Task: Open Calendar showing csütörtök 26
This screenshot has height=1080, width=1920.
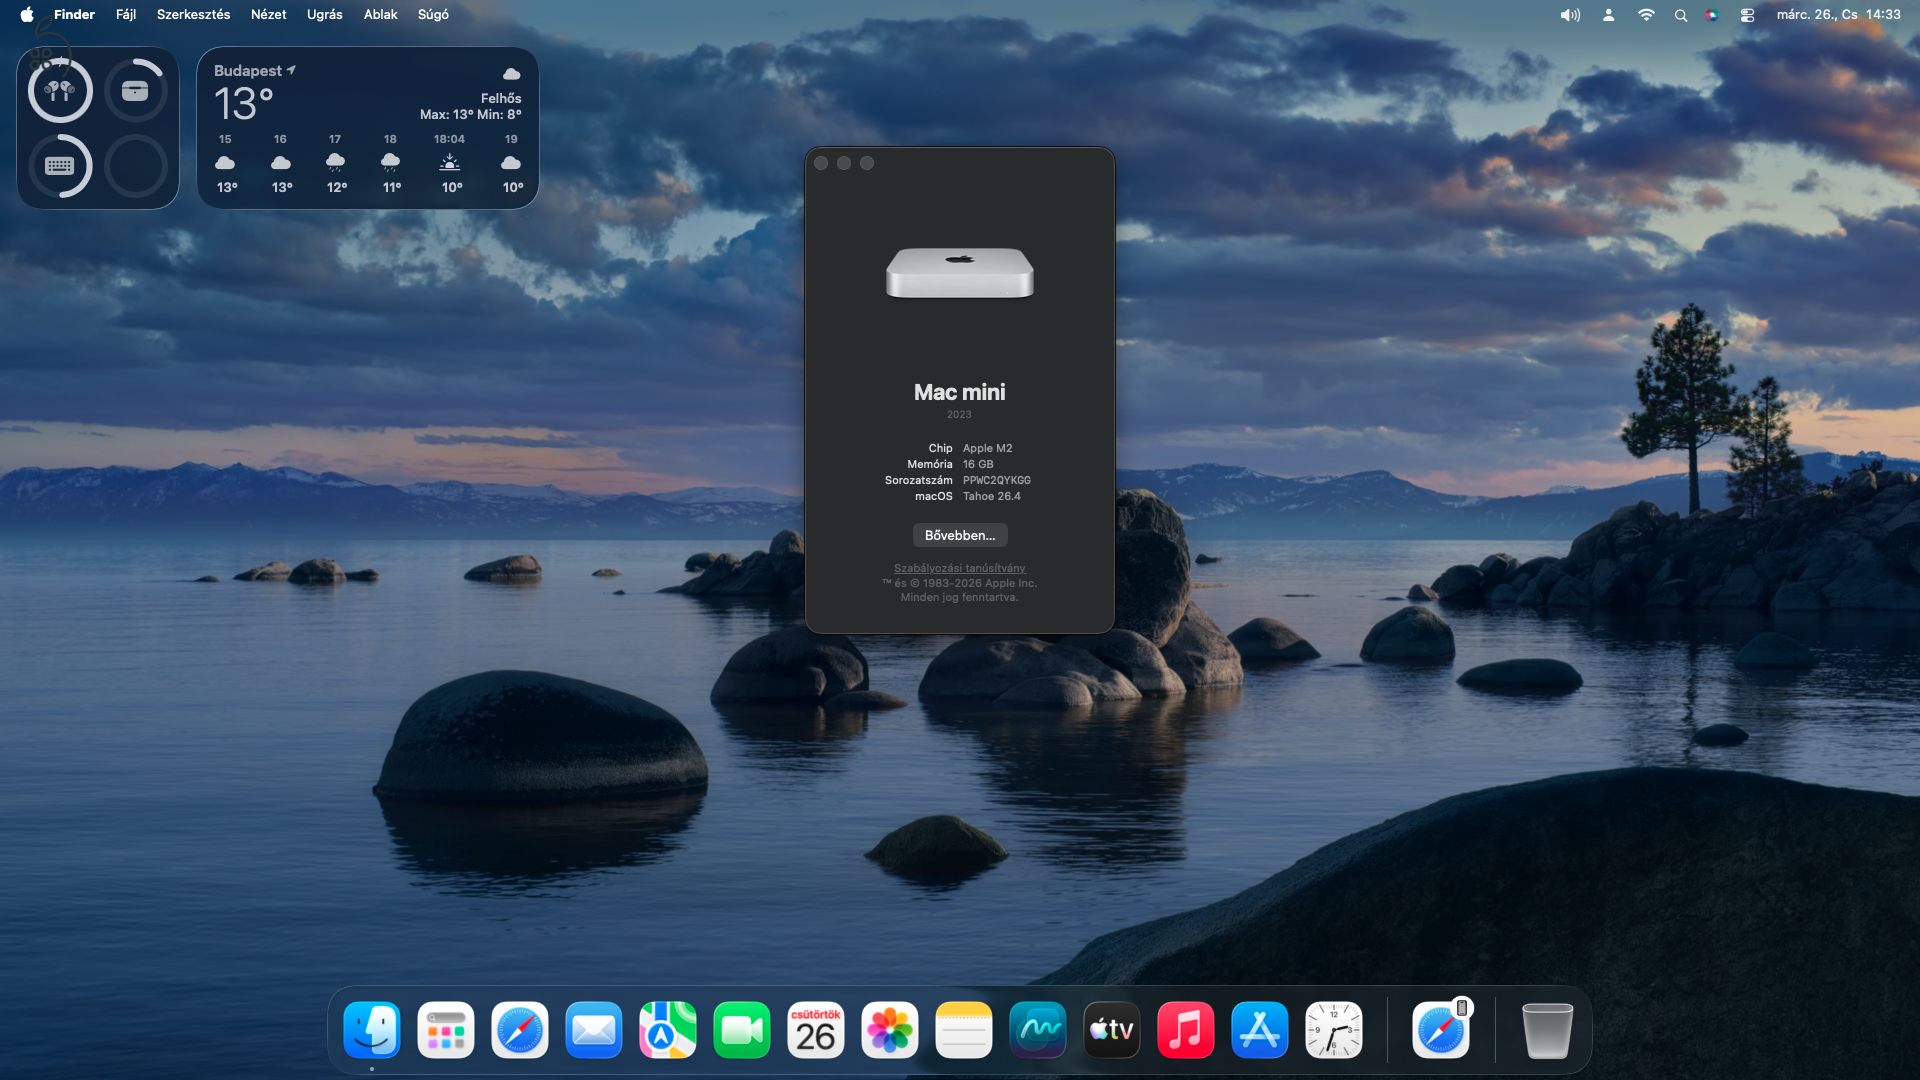Action: tap(816, 1029)
